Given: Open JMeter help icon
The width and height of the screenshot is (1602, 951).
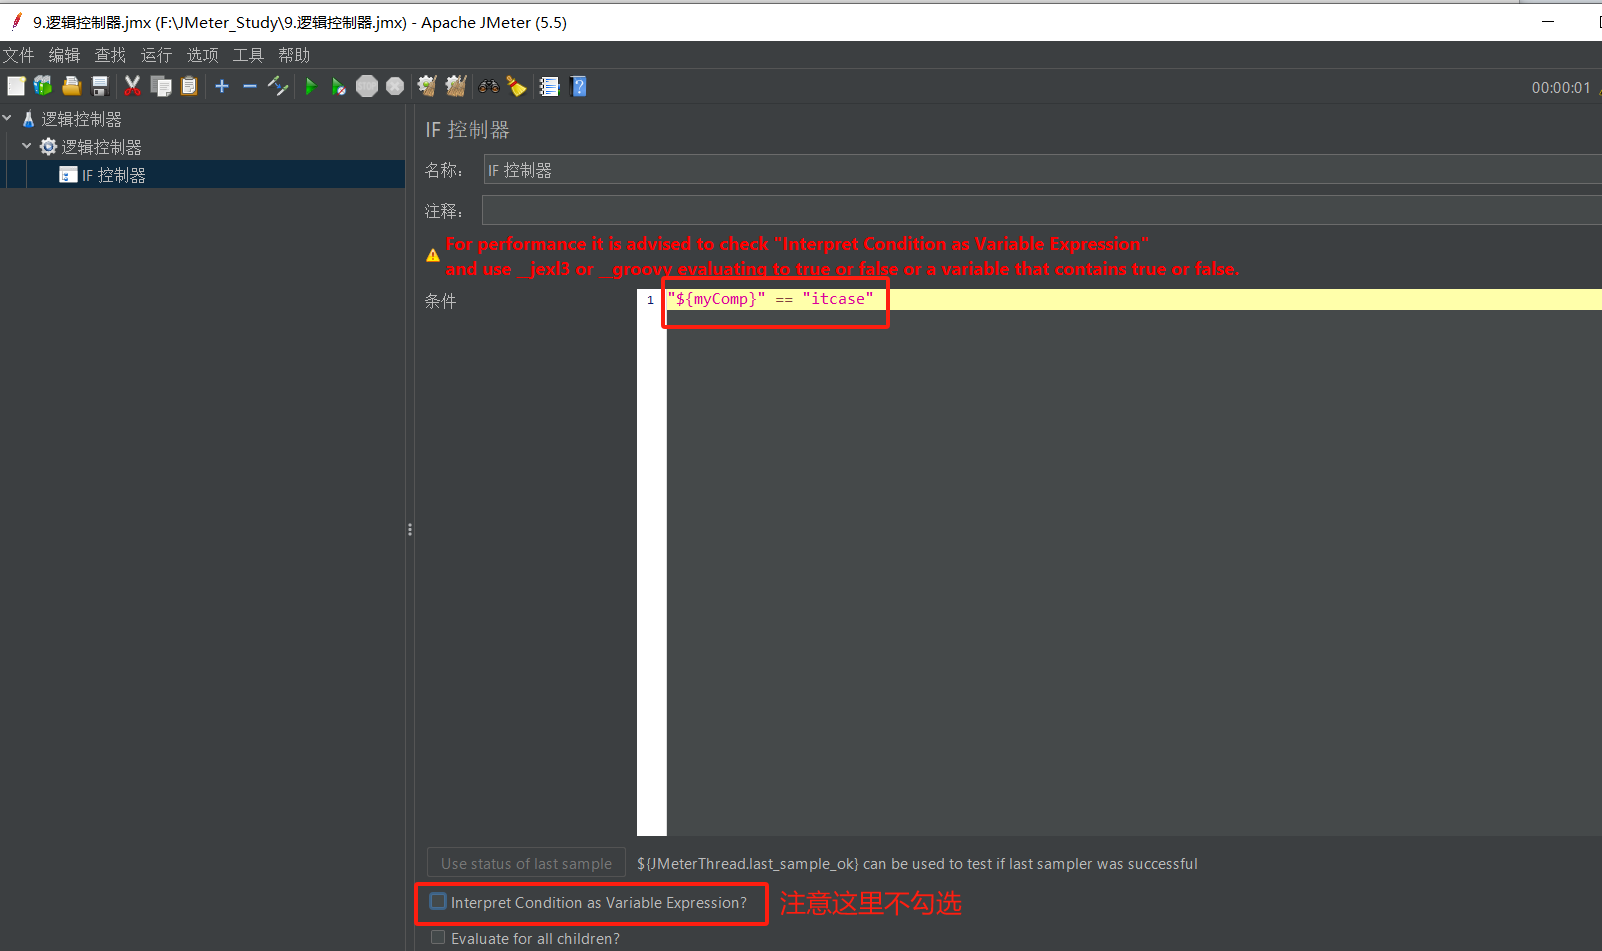Looking at the screenshot, I should (x=578, y=87).
